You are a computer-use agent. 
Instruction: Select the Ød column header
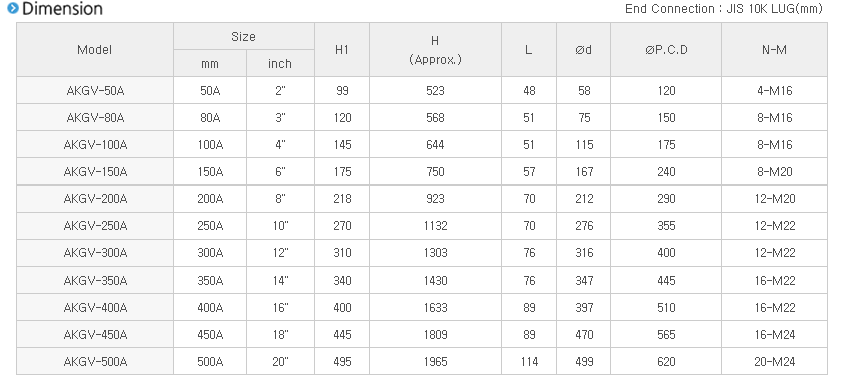click(x=583, y=50)
